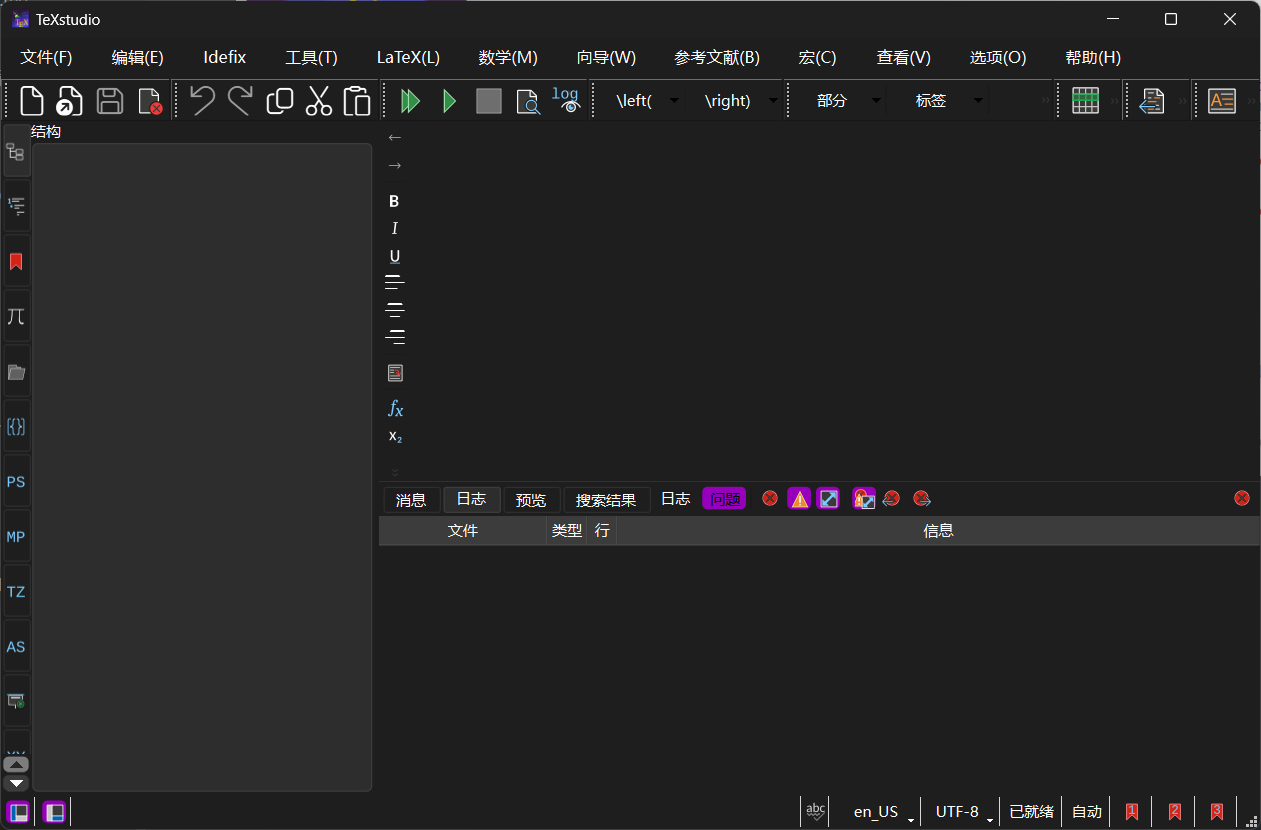Open the table of contents side panel icon

pos(16,206)
